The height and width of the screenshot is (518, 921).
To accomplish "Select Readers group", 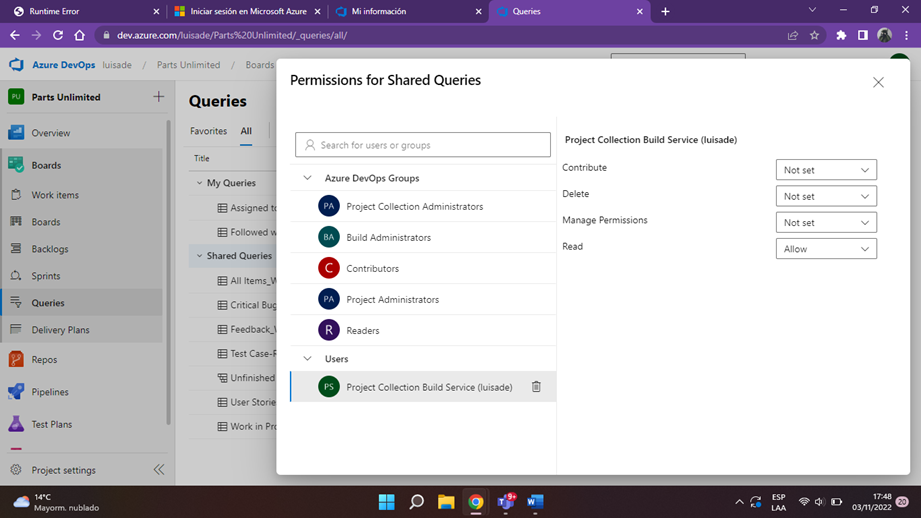I will (423, 330).
